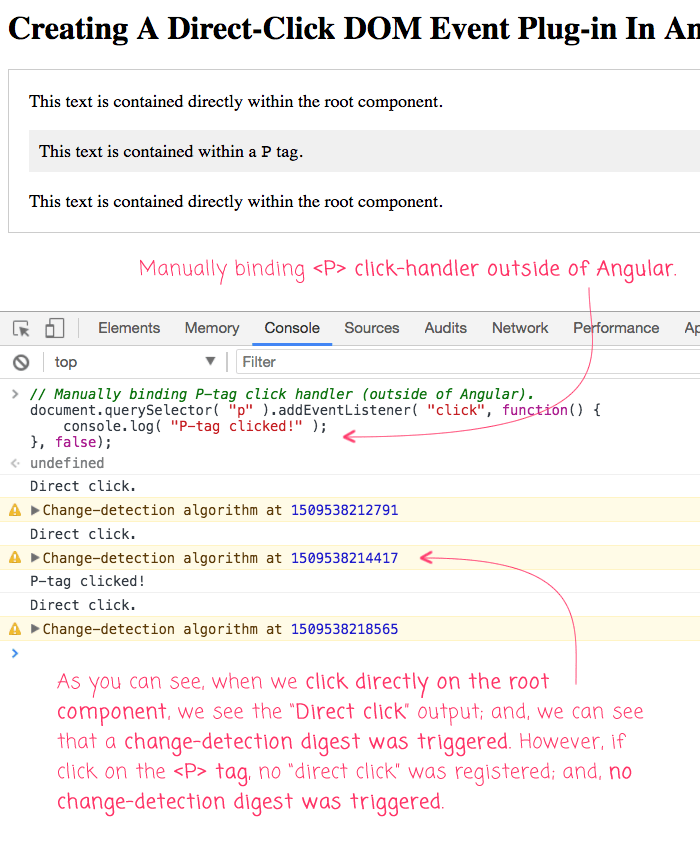Image resolution: width=700 pixels, height=841 pixels.
Task: Click the blue console prompt chevron
Action: [x=14, y=653]
